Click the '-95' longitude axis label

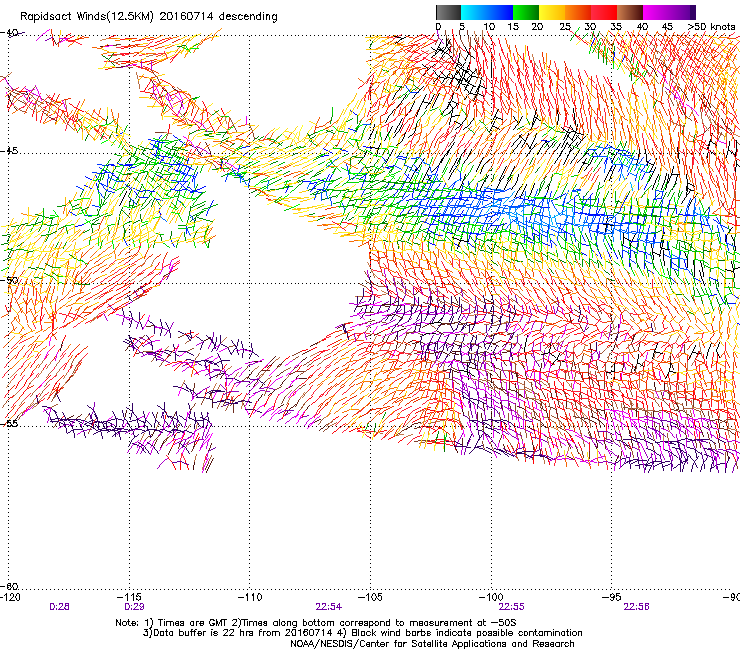[x=612, y=597]
